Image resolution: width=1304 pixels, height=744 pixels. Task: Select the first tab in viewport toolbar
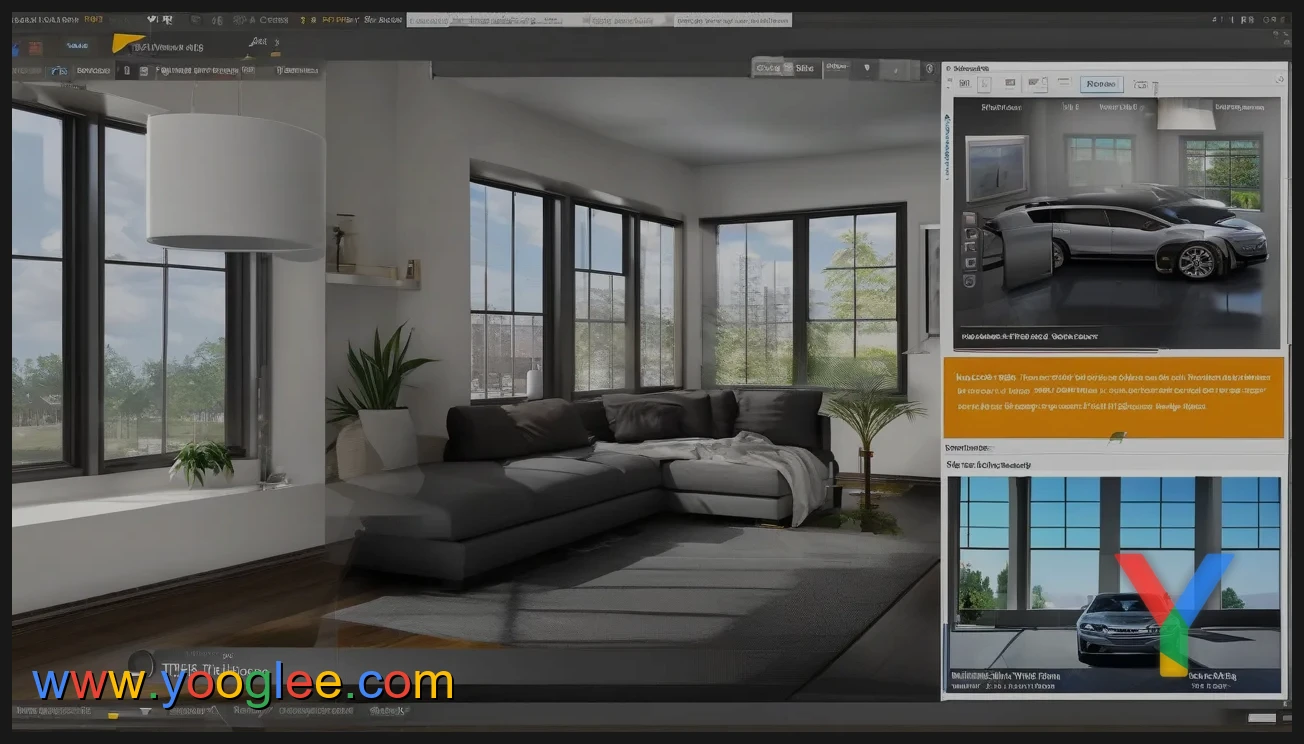[x=769, y=68]
